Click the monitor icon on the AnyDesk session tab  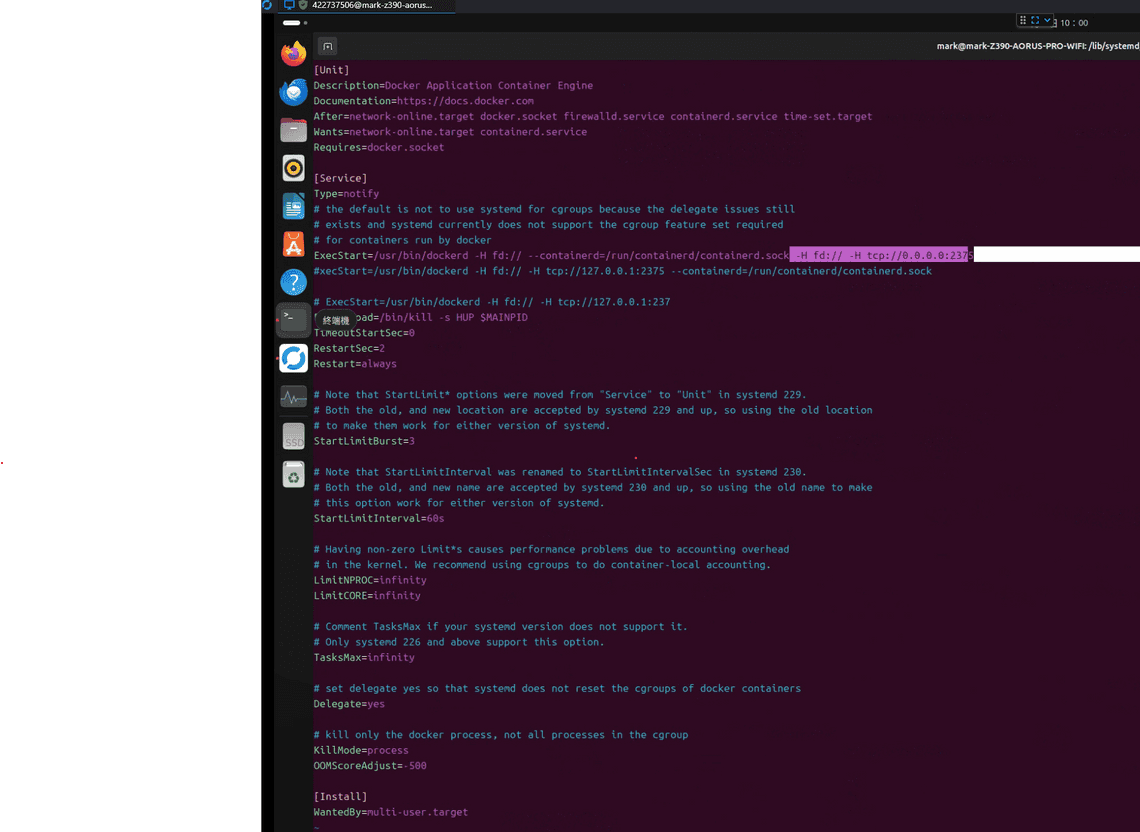288,4
